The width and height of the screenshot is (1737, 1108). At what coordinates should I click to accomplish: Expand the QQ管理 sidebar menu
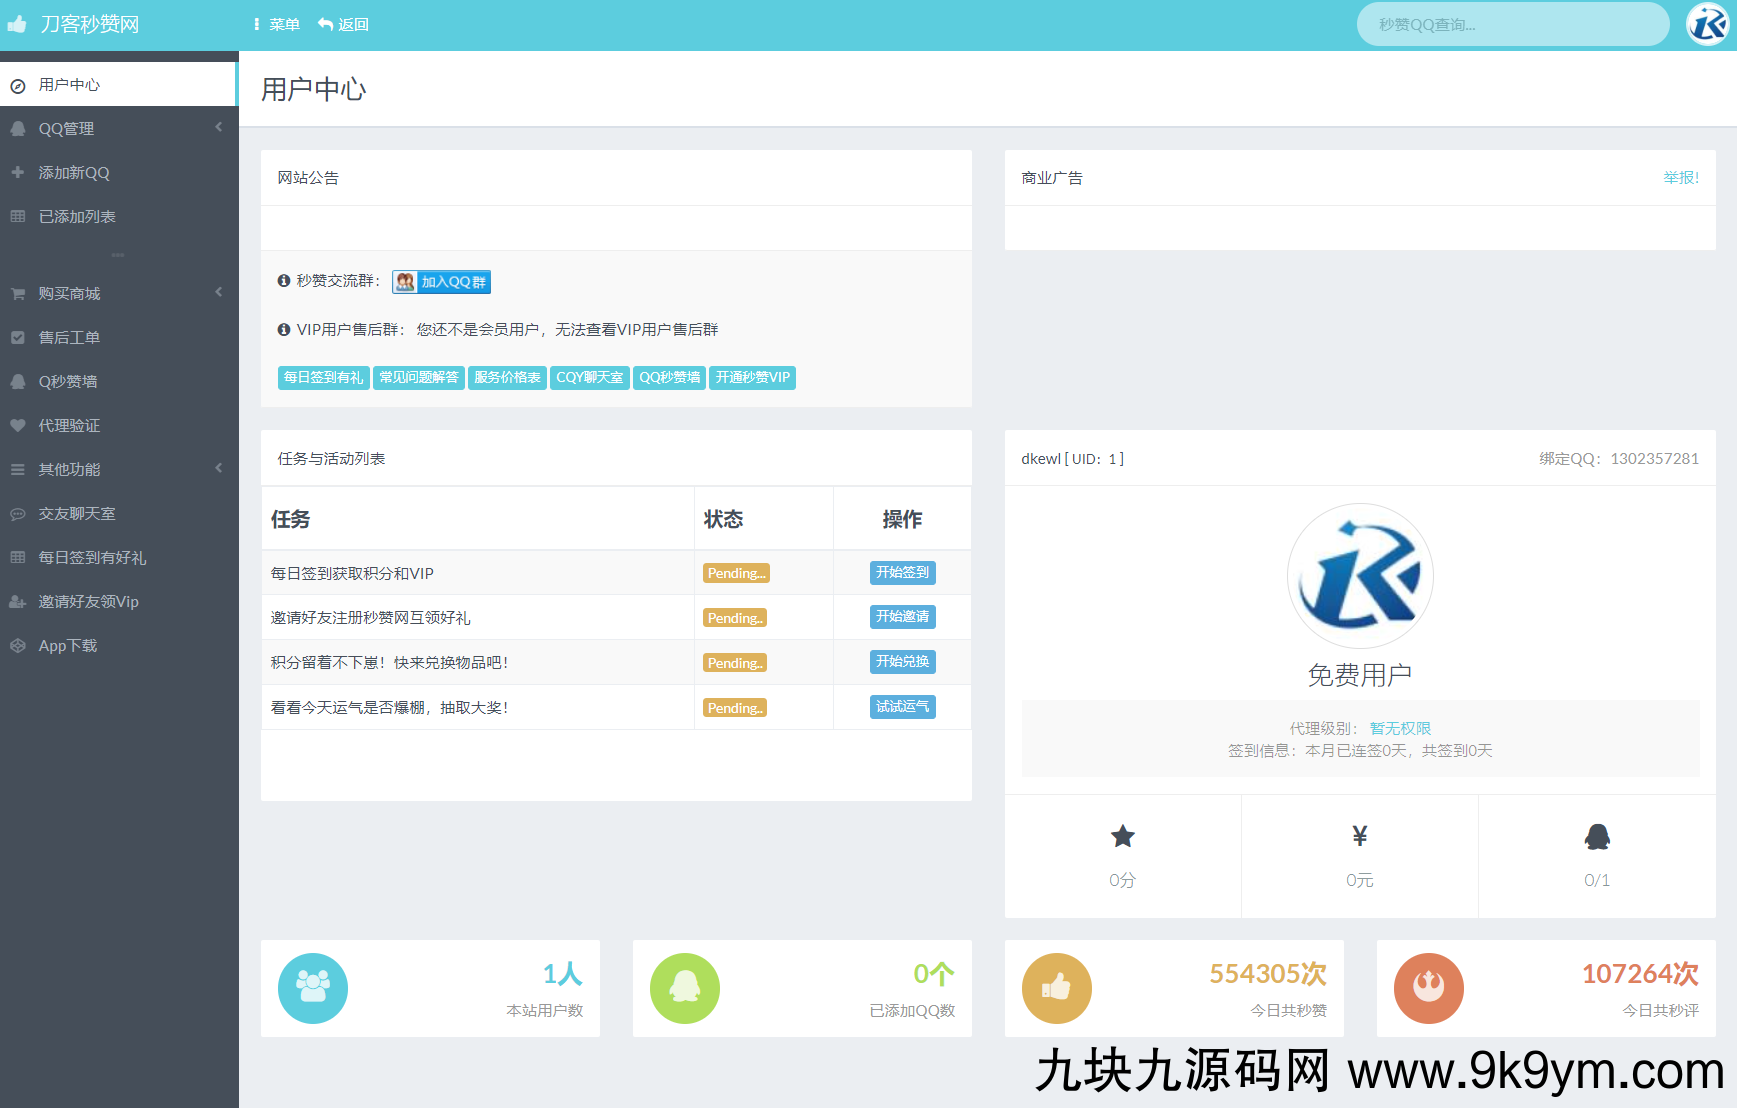pos(118,129)
